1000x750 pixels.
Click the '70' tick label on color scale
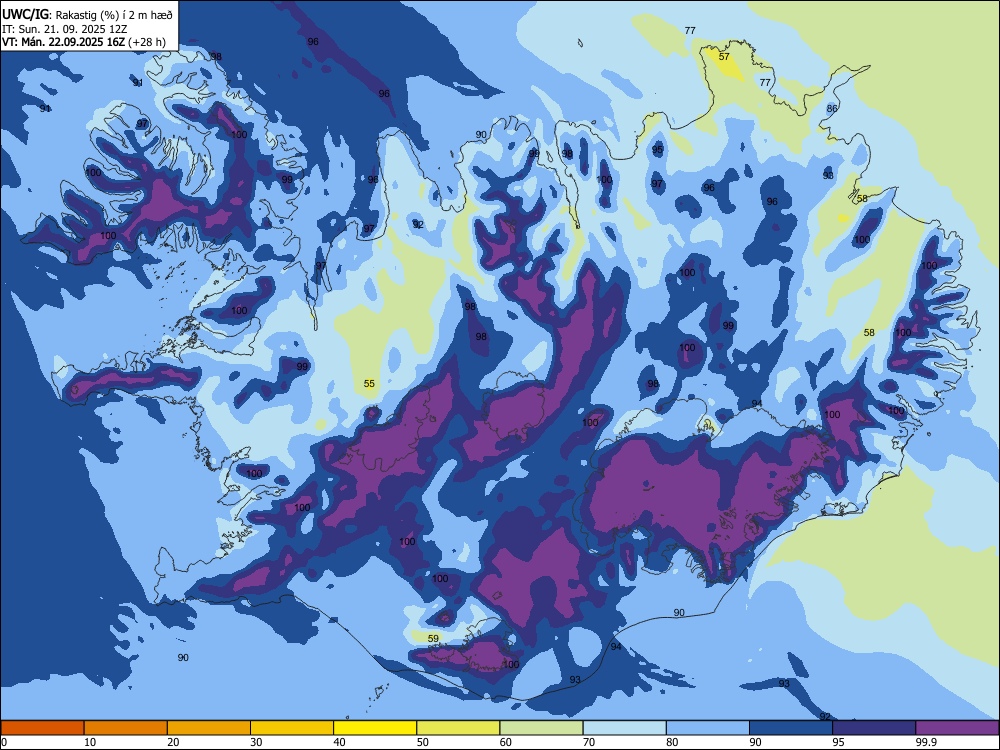point(589,742)
